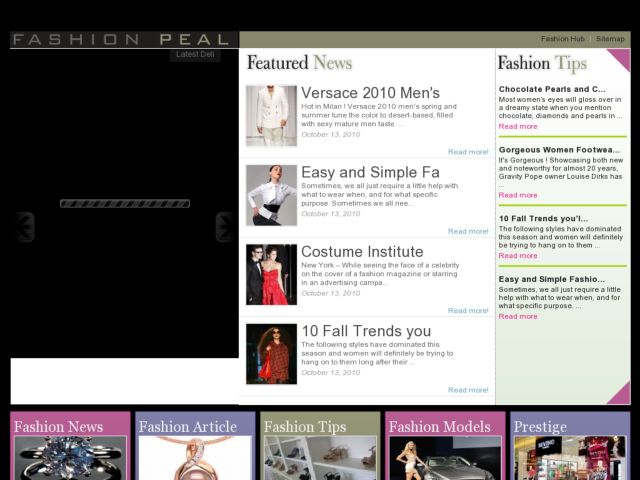
Task: Read more on Easy and Simple featured article
Action: coord(468,231)
